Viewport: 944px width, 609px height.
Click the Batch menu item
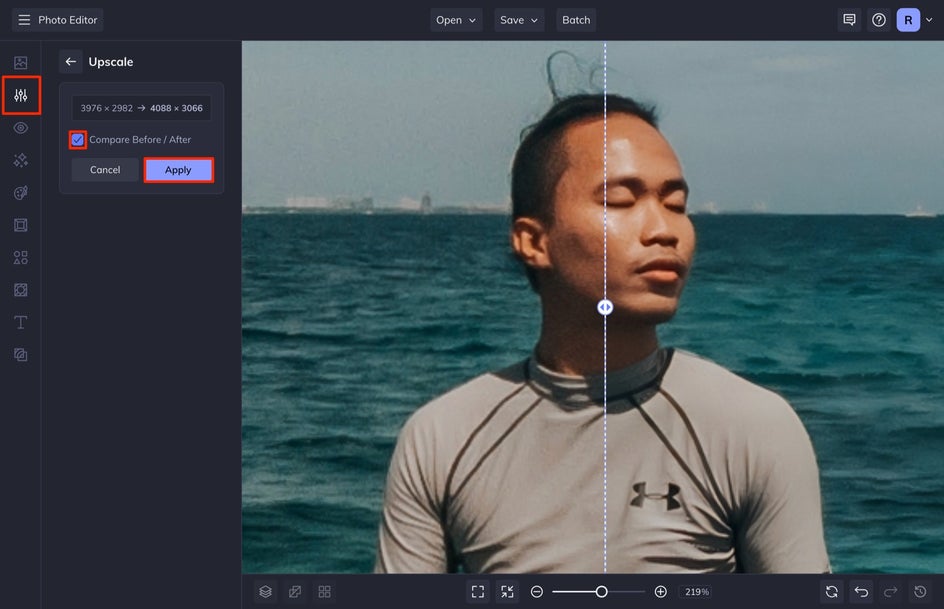576,20
